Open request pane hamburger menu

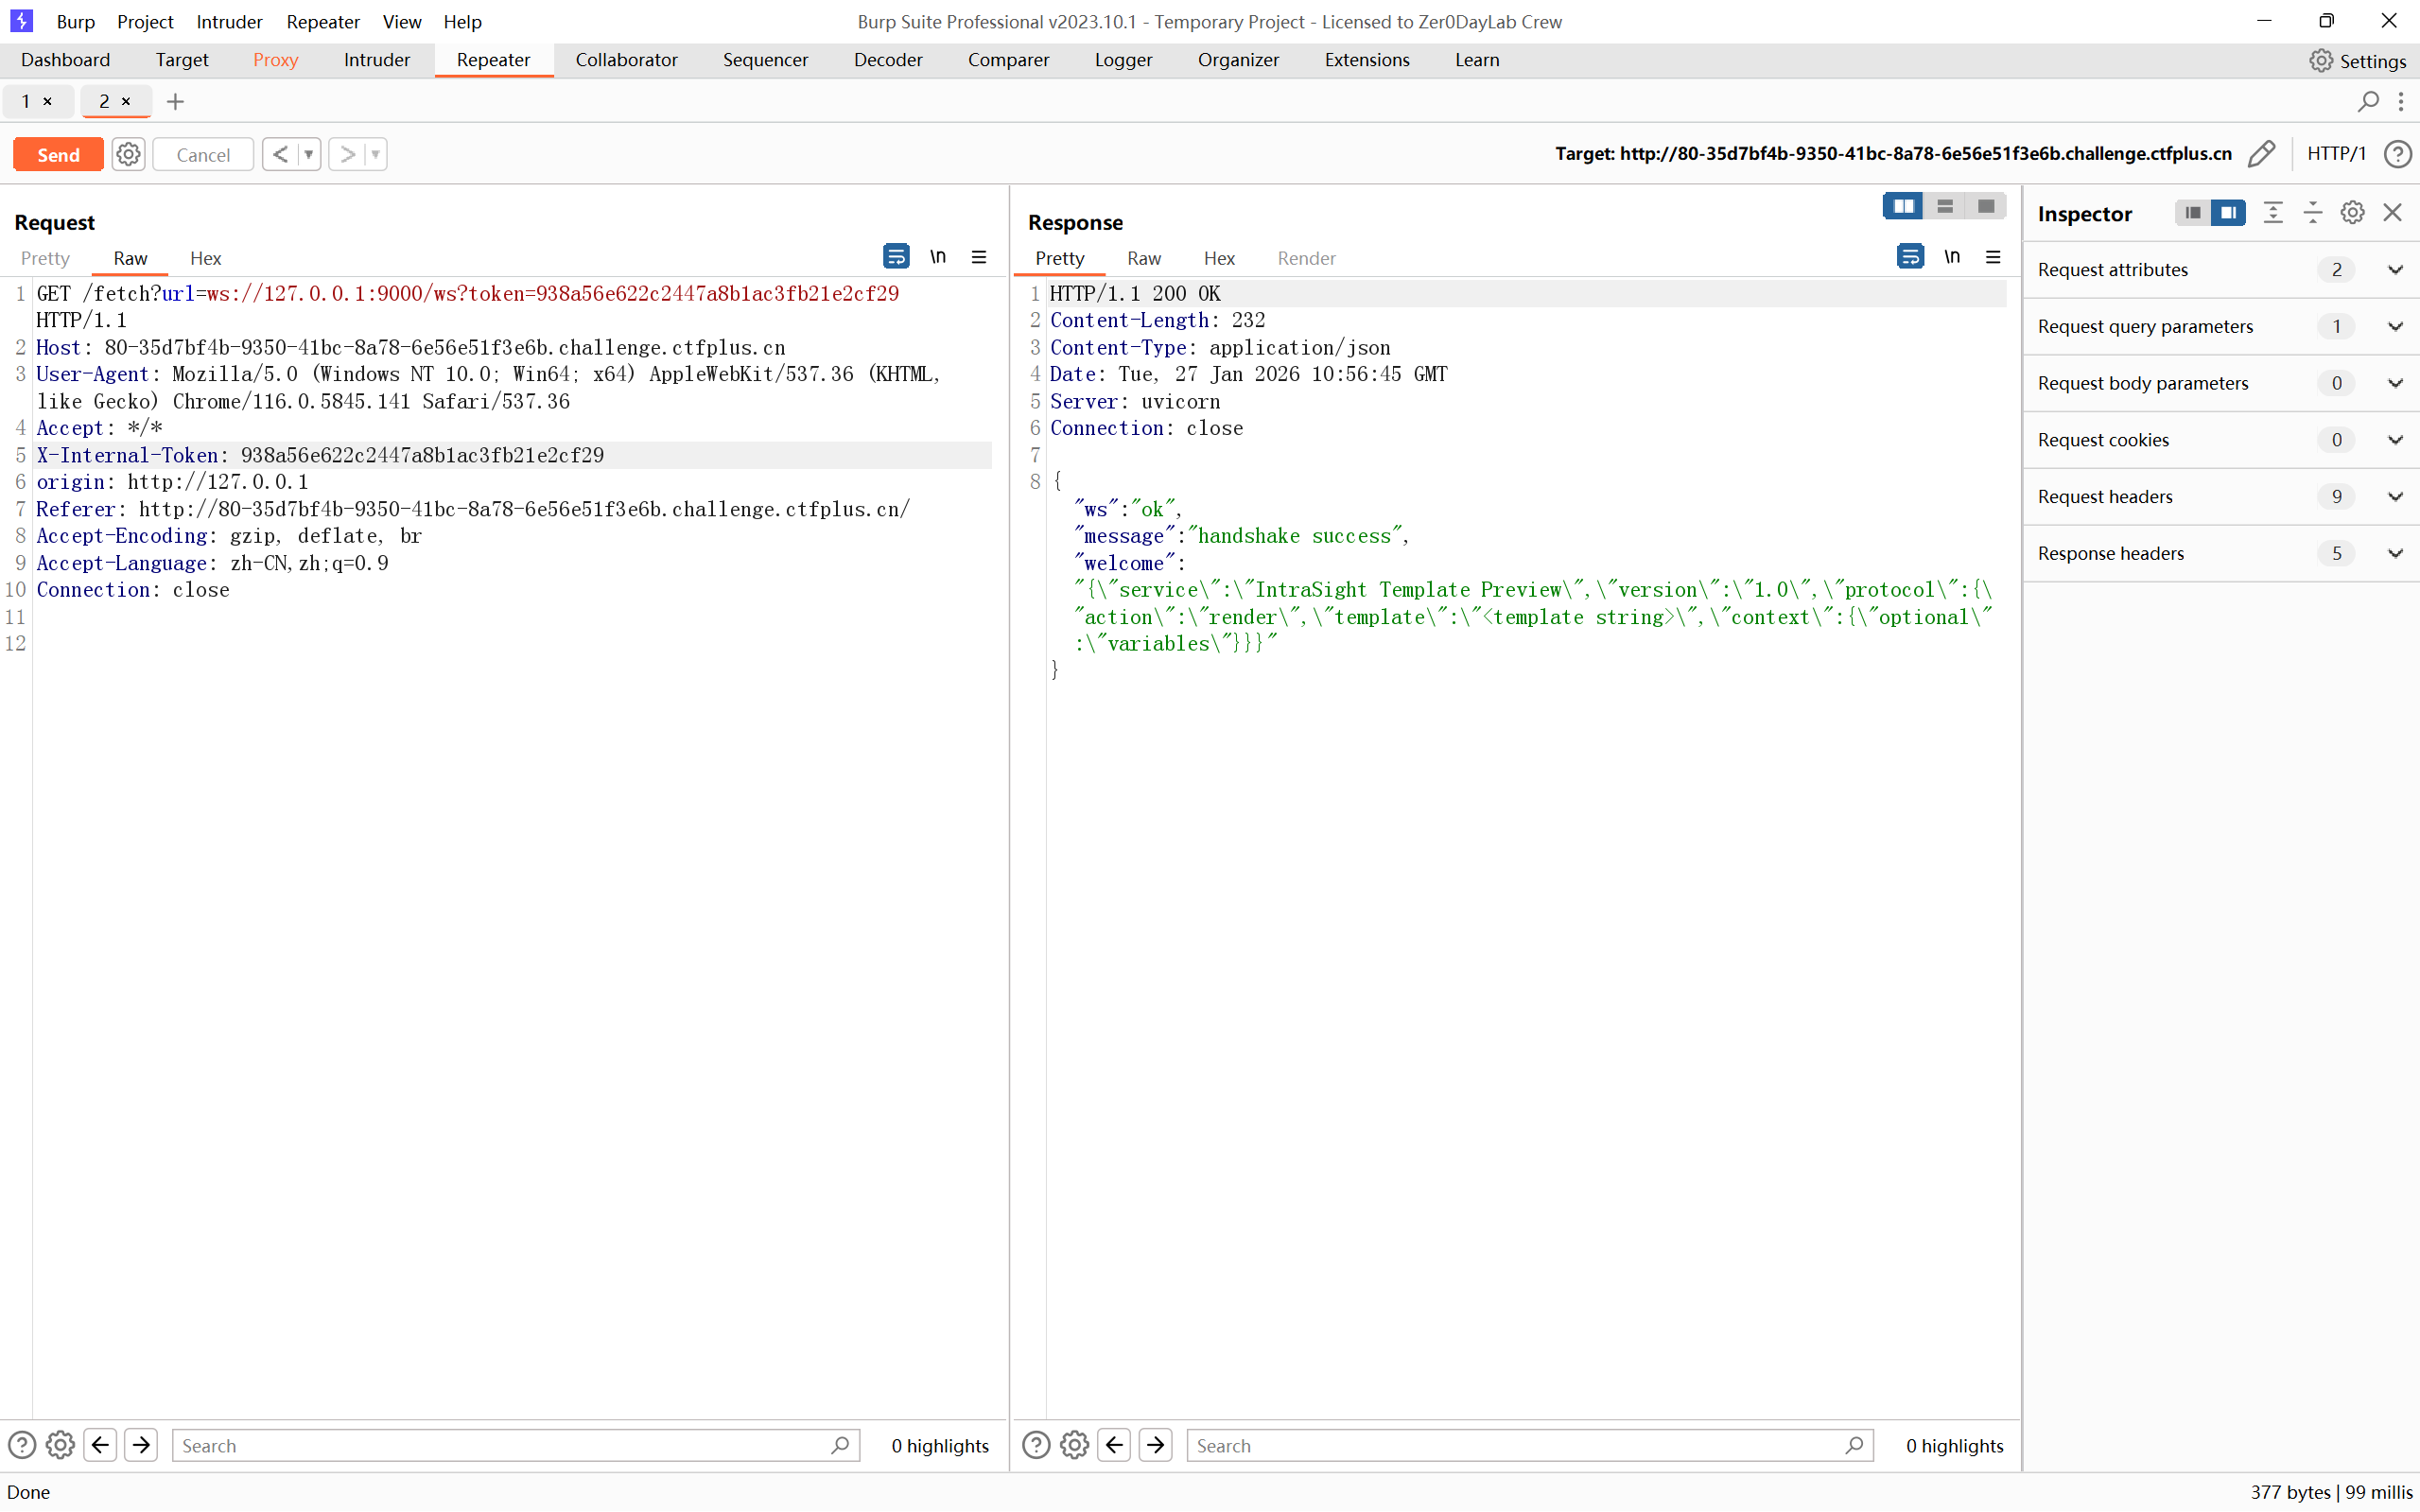[x=979, y=257]
